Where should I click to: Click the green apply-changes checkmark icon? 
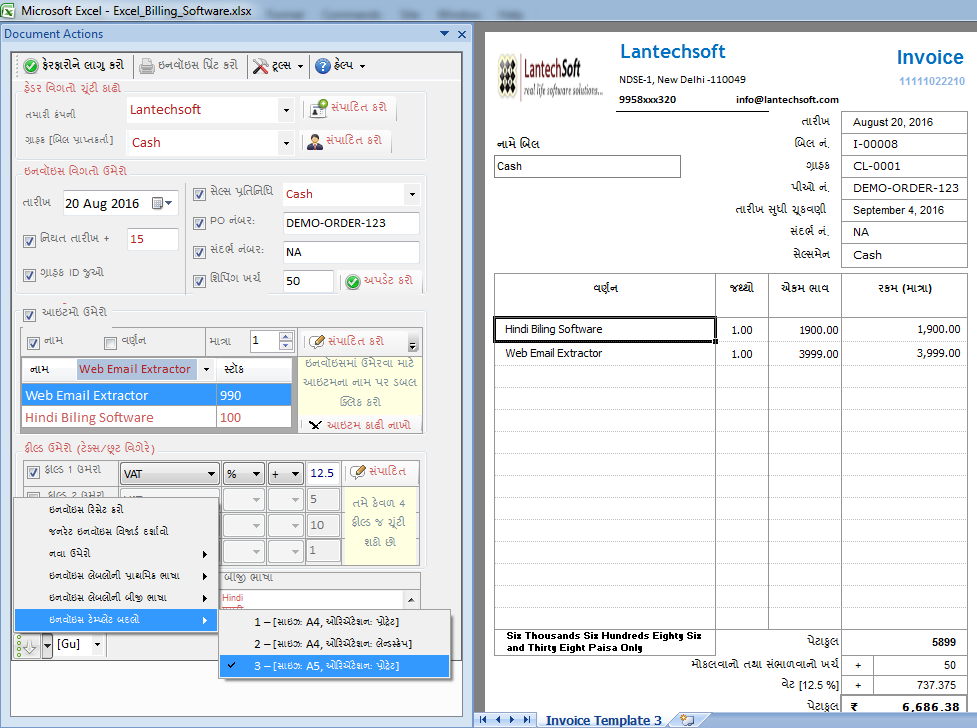click(31, 65)
